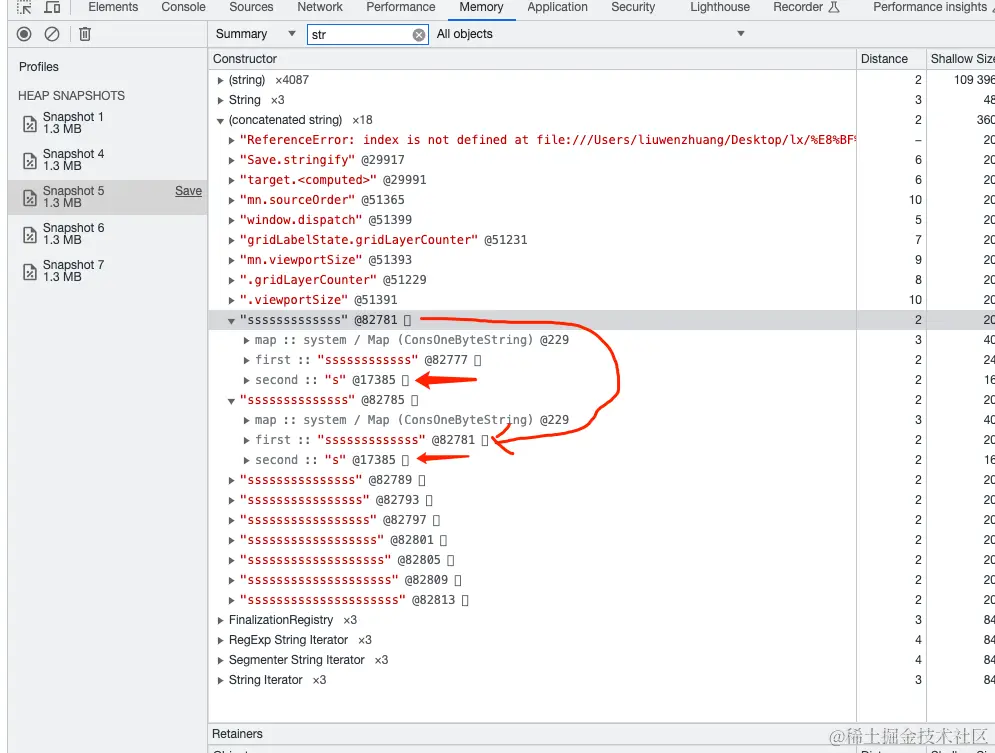
Task: Click the trash delete profile icon
Action: (x=84, y=34)
